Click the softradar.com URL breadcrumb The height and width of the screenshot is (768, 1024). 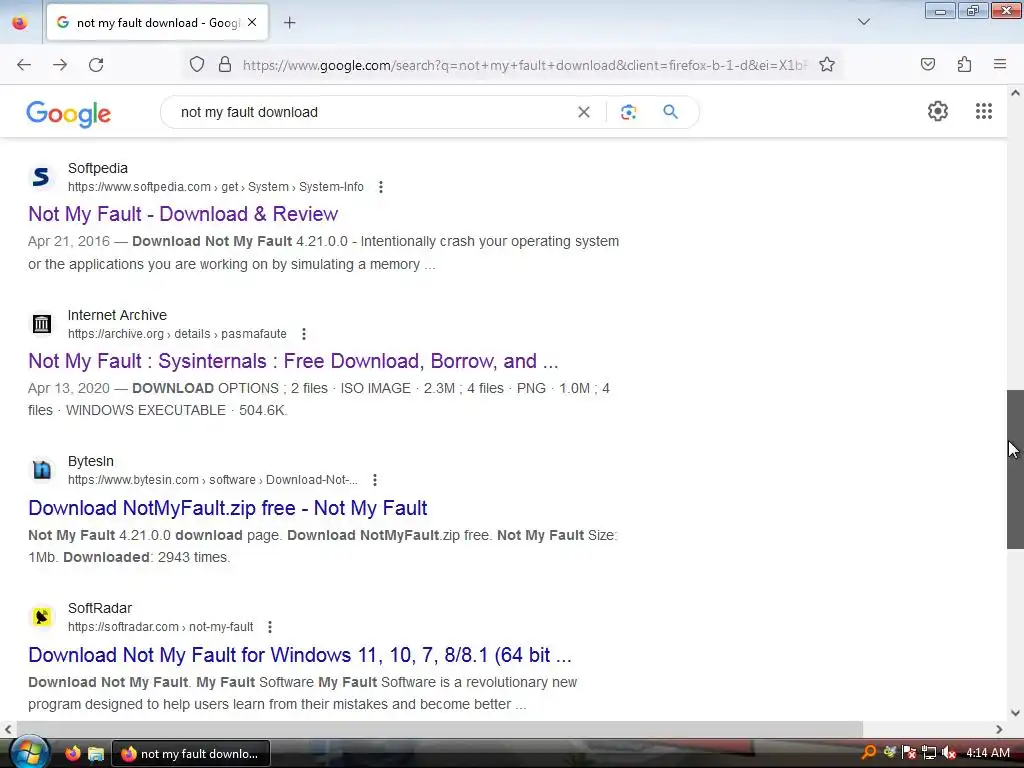point(161,627)
